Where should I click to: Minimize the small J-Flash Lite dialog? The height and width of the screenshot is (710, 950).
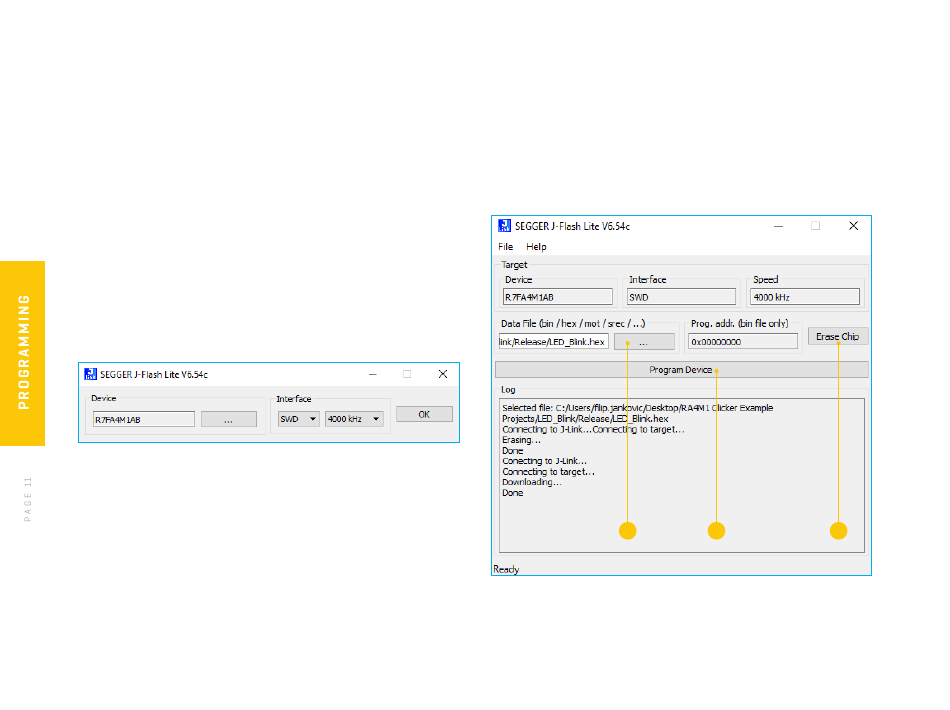point(373,374)
